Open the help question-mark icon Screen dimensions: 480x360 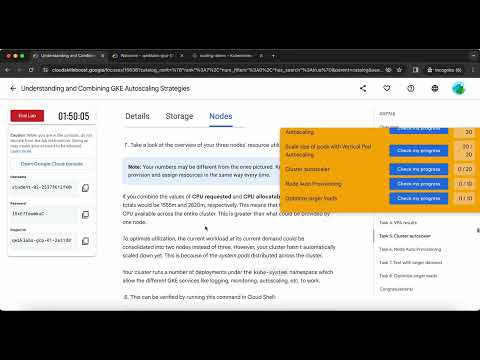point(411,88)
